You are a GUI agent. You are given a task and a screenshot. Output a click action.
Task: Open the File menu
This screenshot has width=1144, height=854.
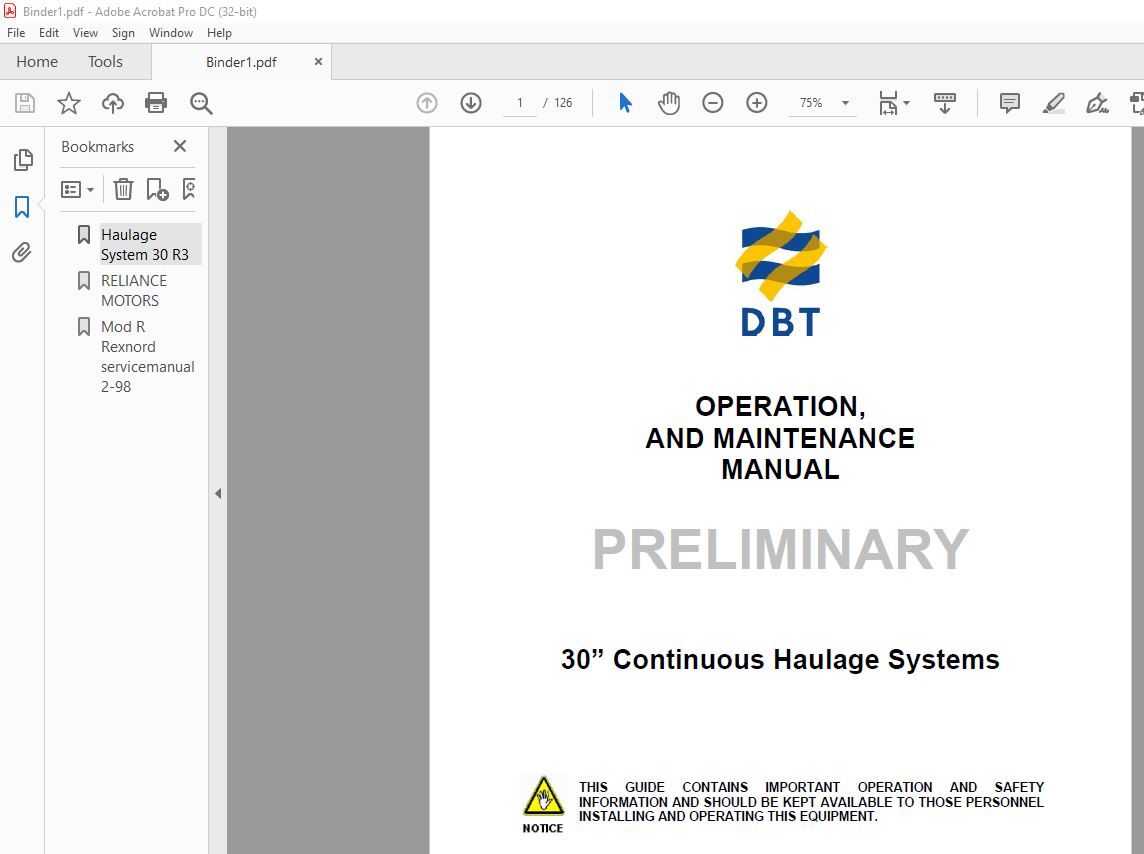pyautogui.click(x=16, y=33)
